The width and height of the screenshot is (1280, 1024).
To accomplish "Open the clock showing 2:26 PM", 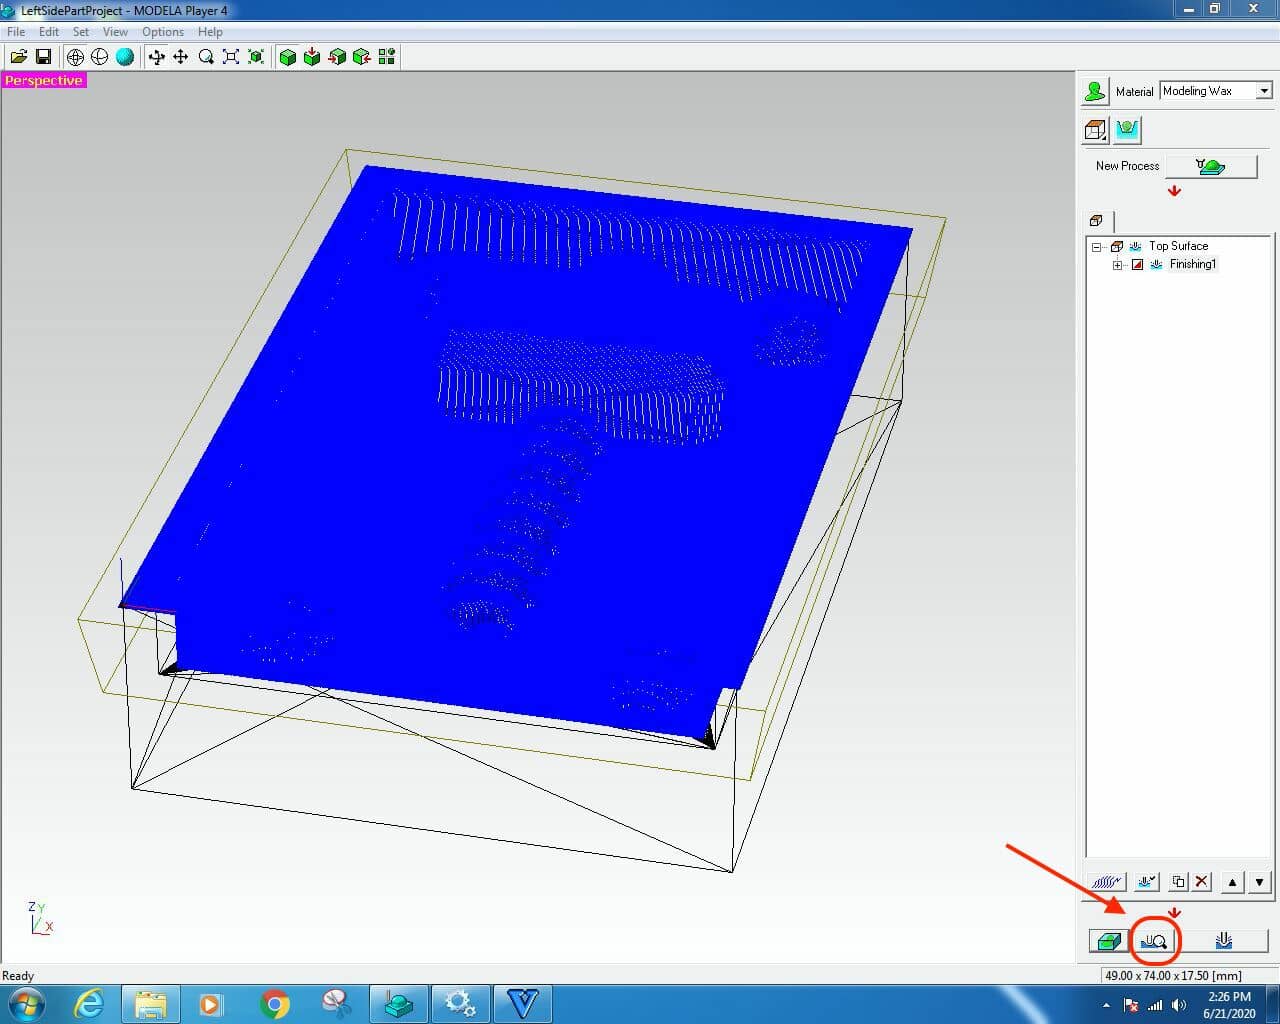I will click(1229, 1004).
